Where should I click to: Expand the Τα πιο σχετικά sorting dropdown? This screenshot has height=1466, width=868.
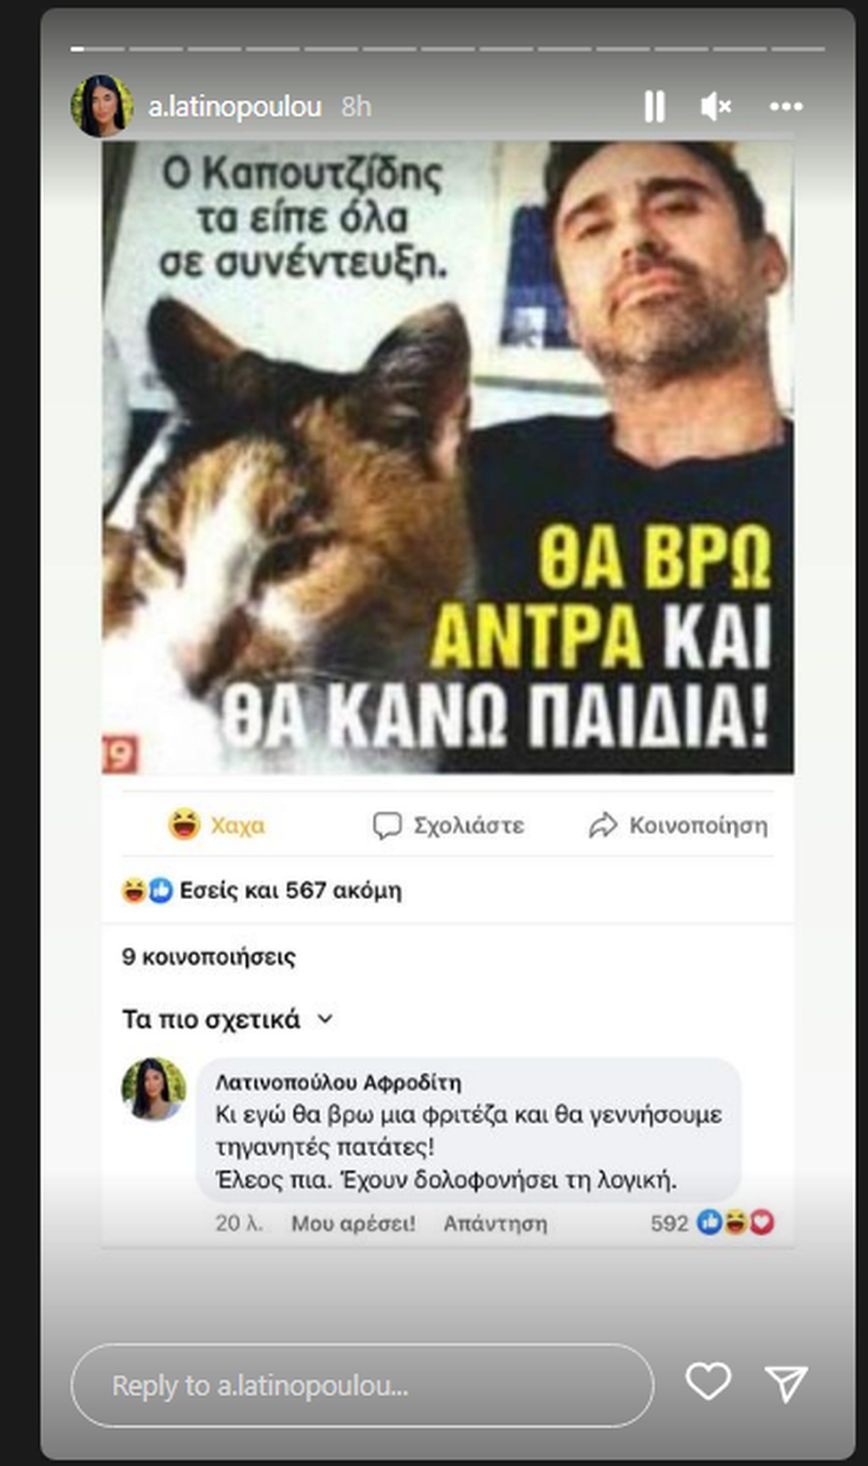228,1020
